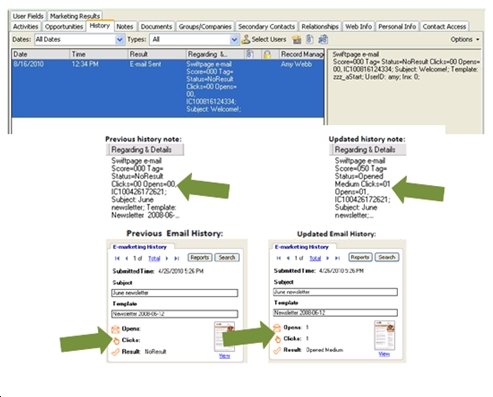This screenshot has height=397, width=493.
Task: Go to first record in Previous Email History
Action: pos(117,258)
